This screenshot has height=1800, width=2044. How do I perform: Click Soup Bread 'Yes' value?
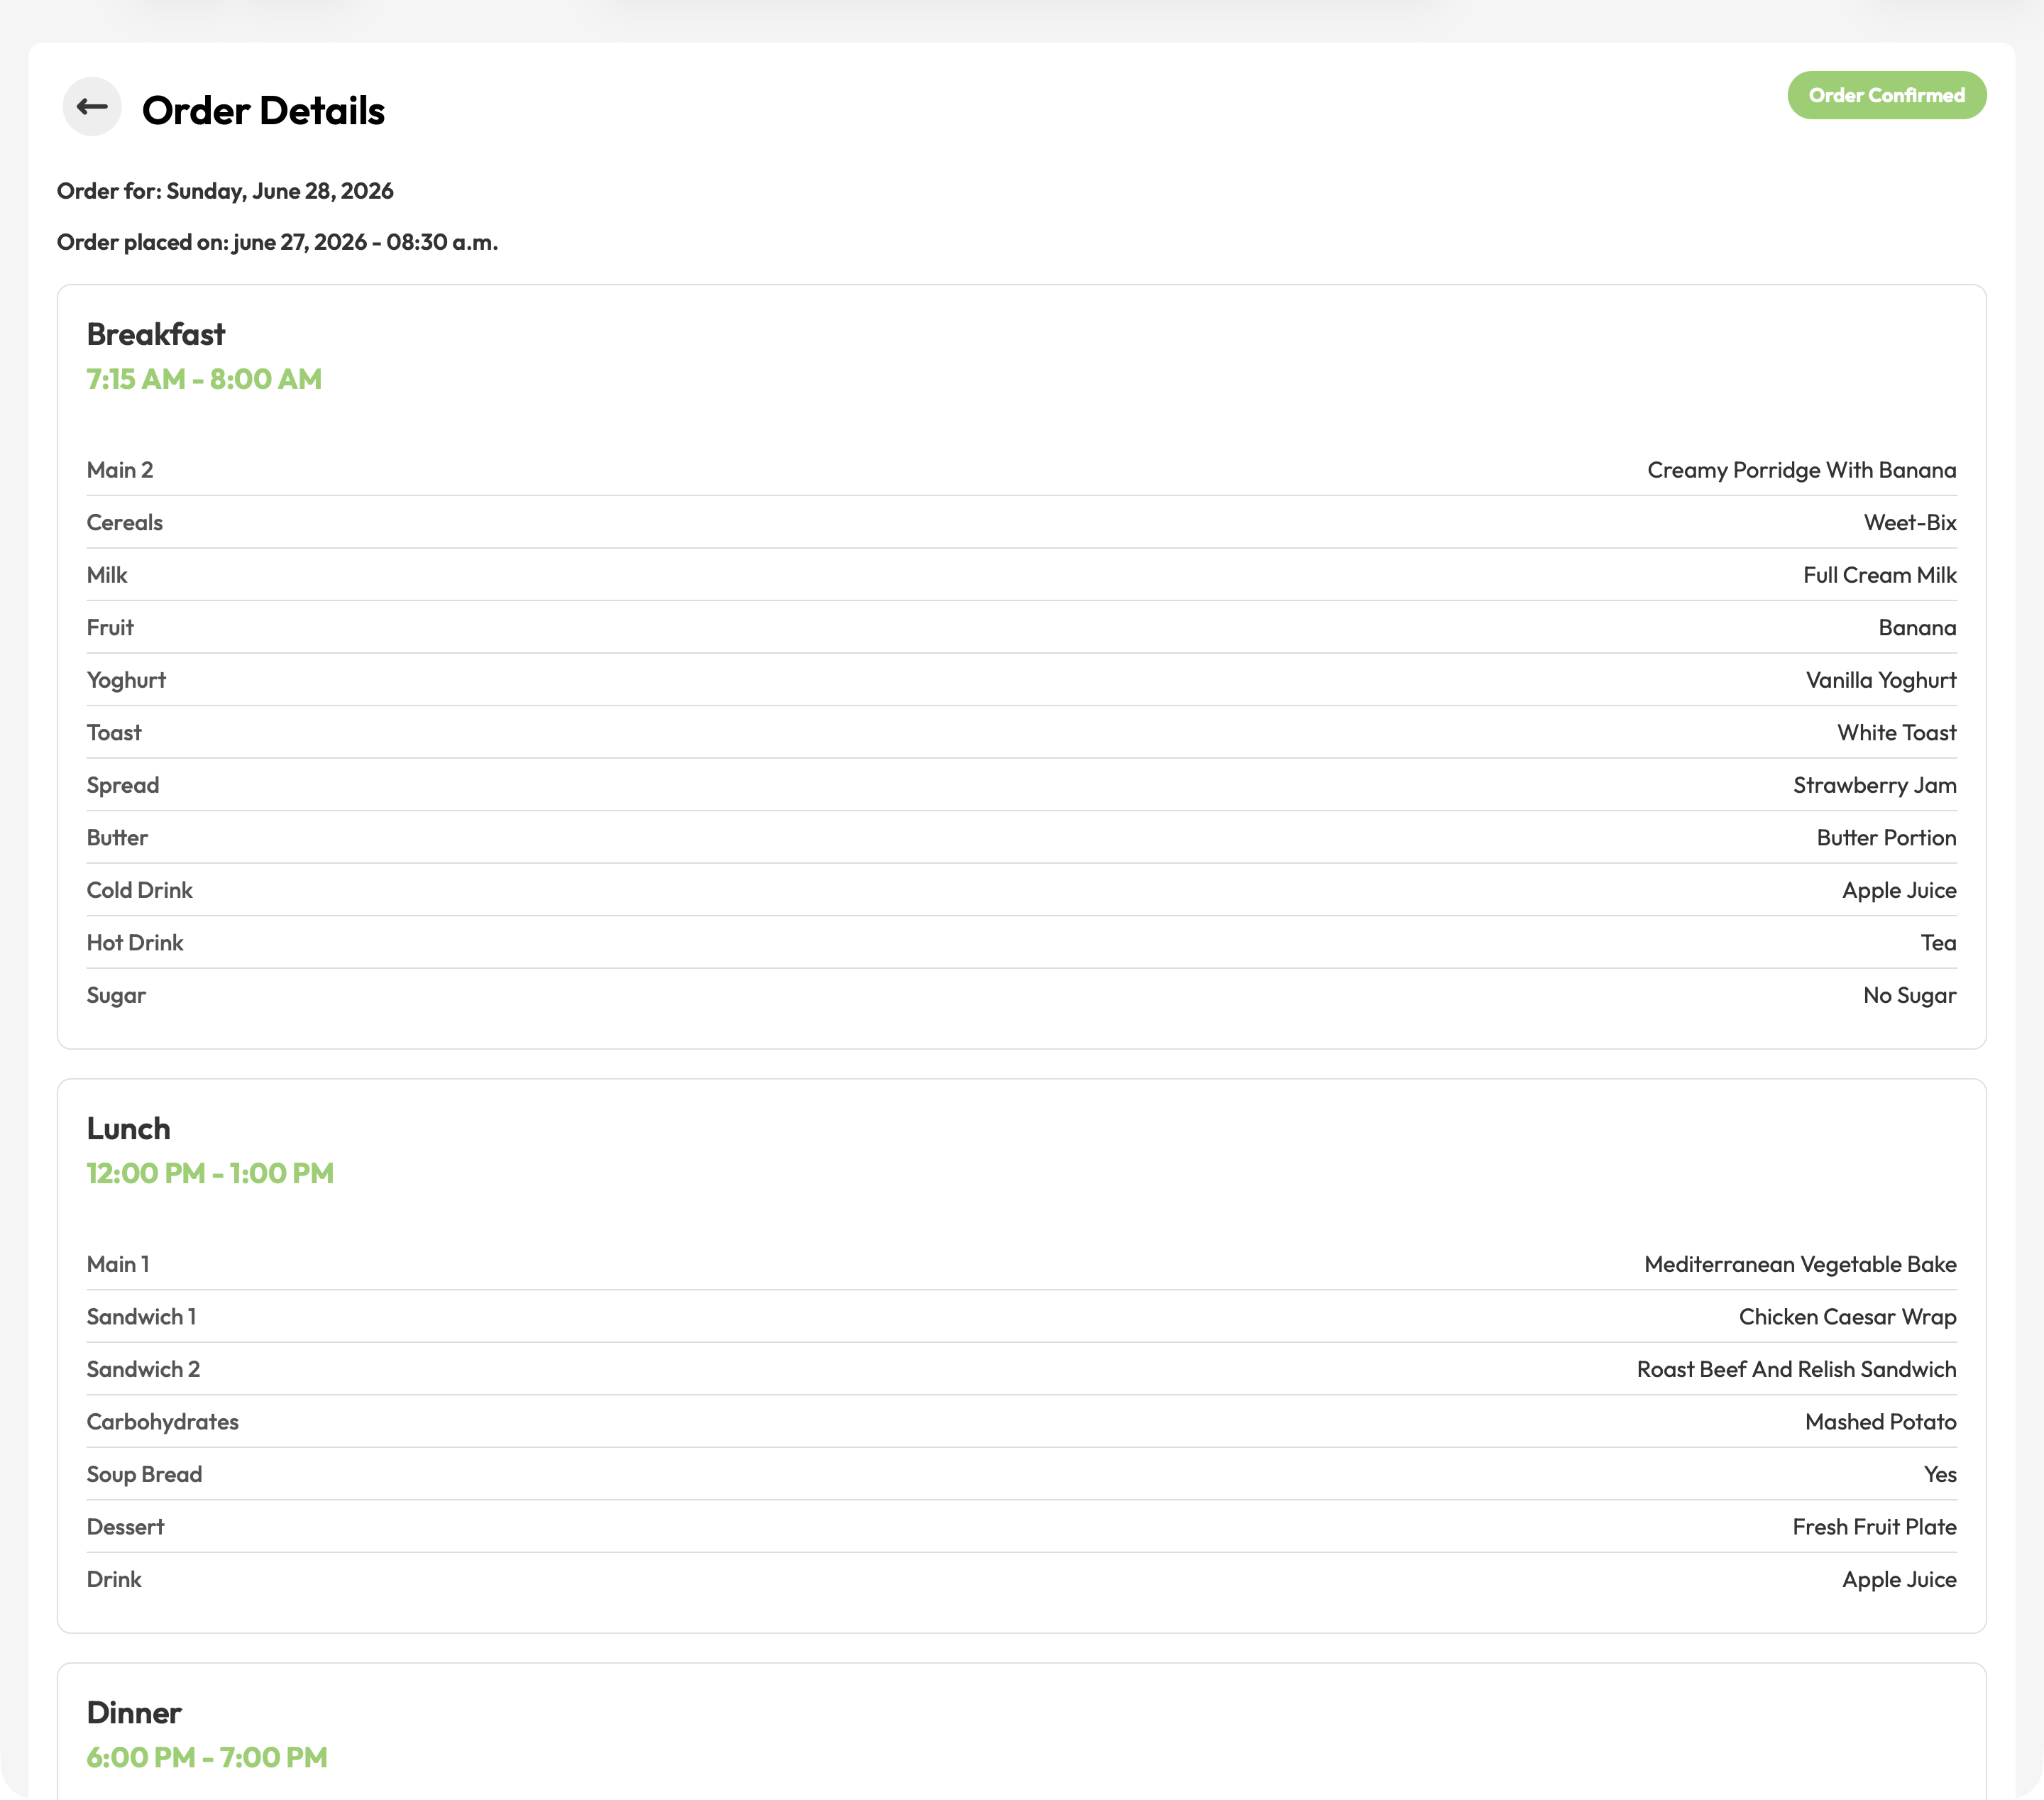click(x=1939, y=1474)
